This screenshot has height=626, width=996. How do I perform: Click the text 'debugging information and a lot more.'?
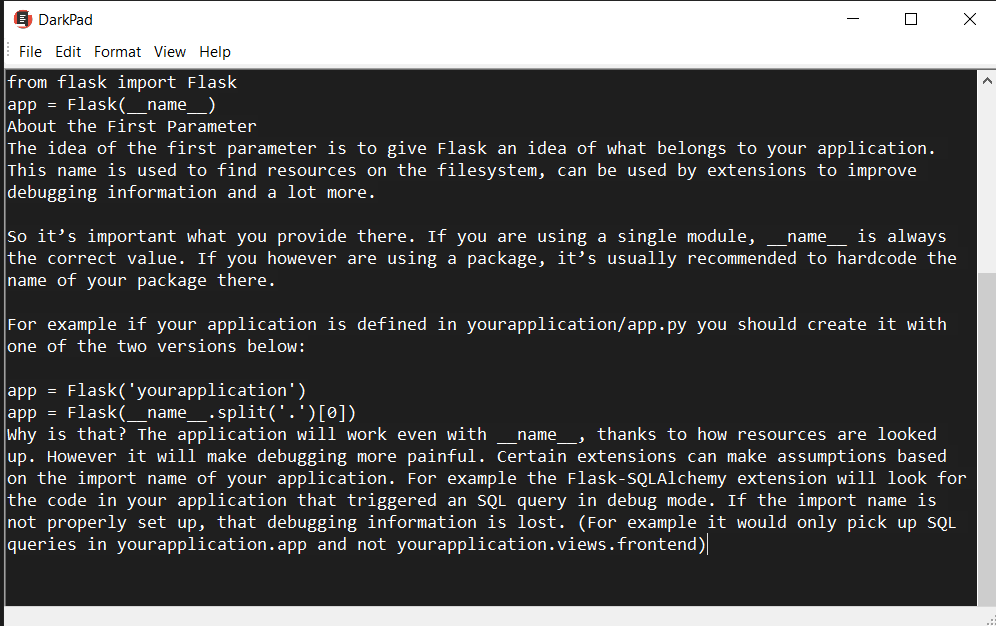coord(191,193)
